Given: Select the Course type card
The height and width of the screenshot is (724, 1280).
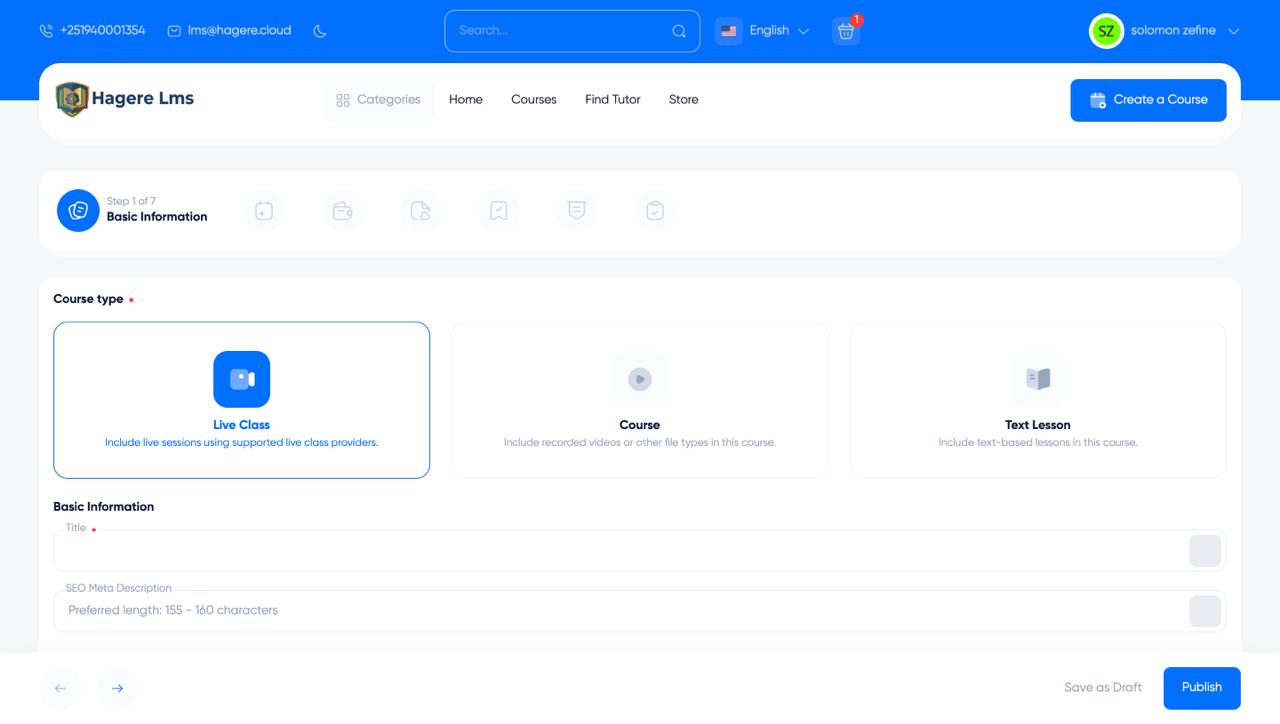Looking at the screenshot, I should 640,400.
